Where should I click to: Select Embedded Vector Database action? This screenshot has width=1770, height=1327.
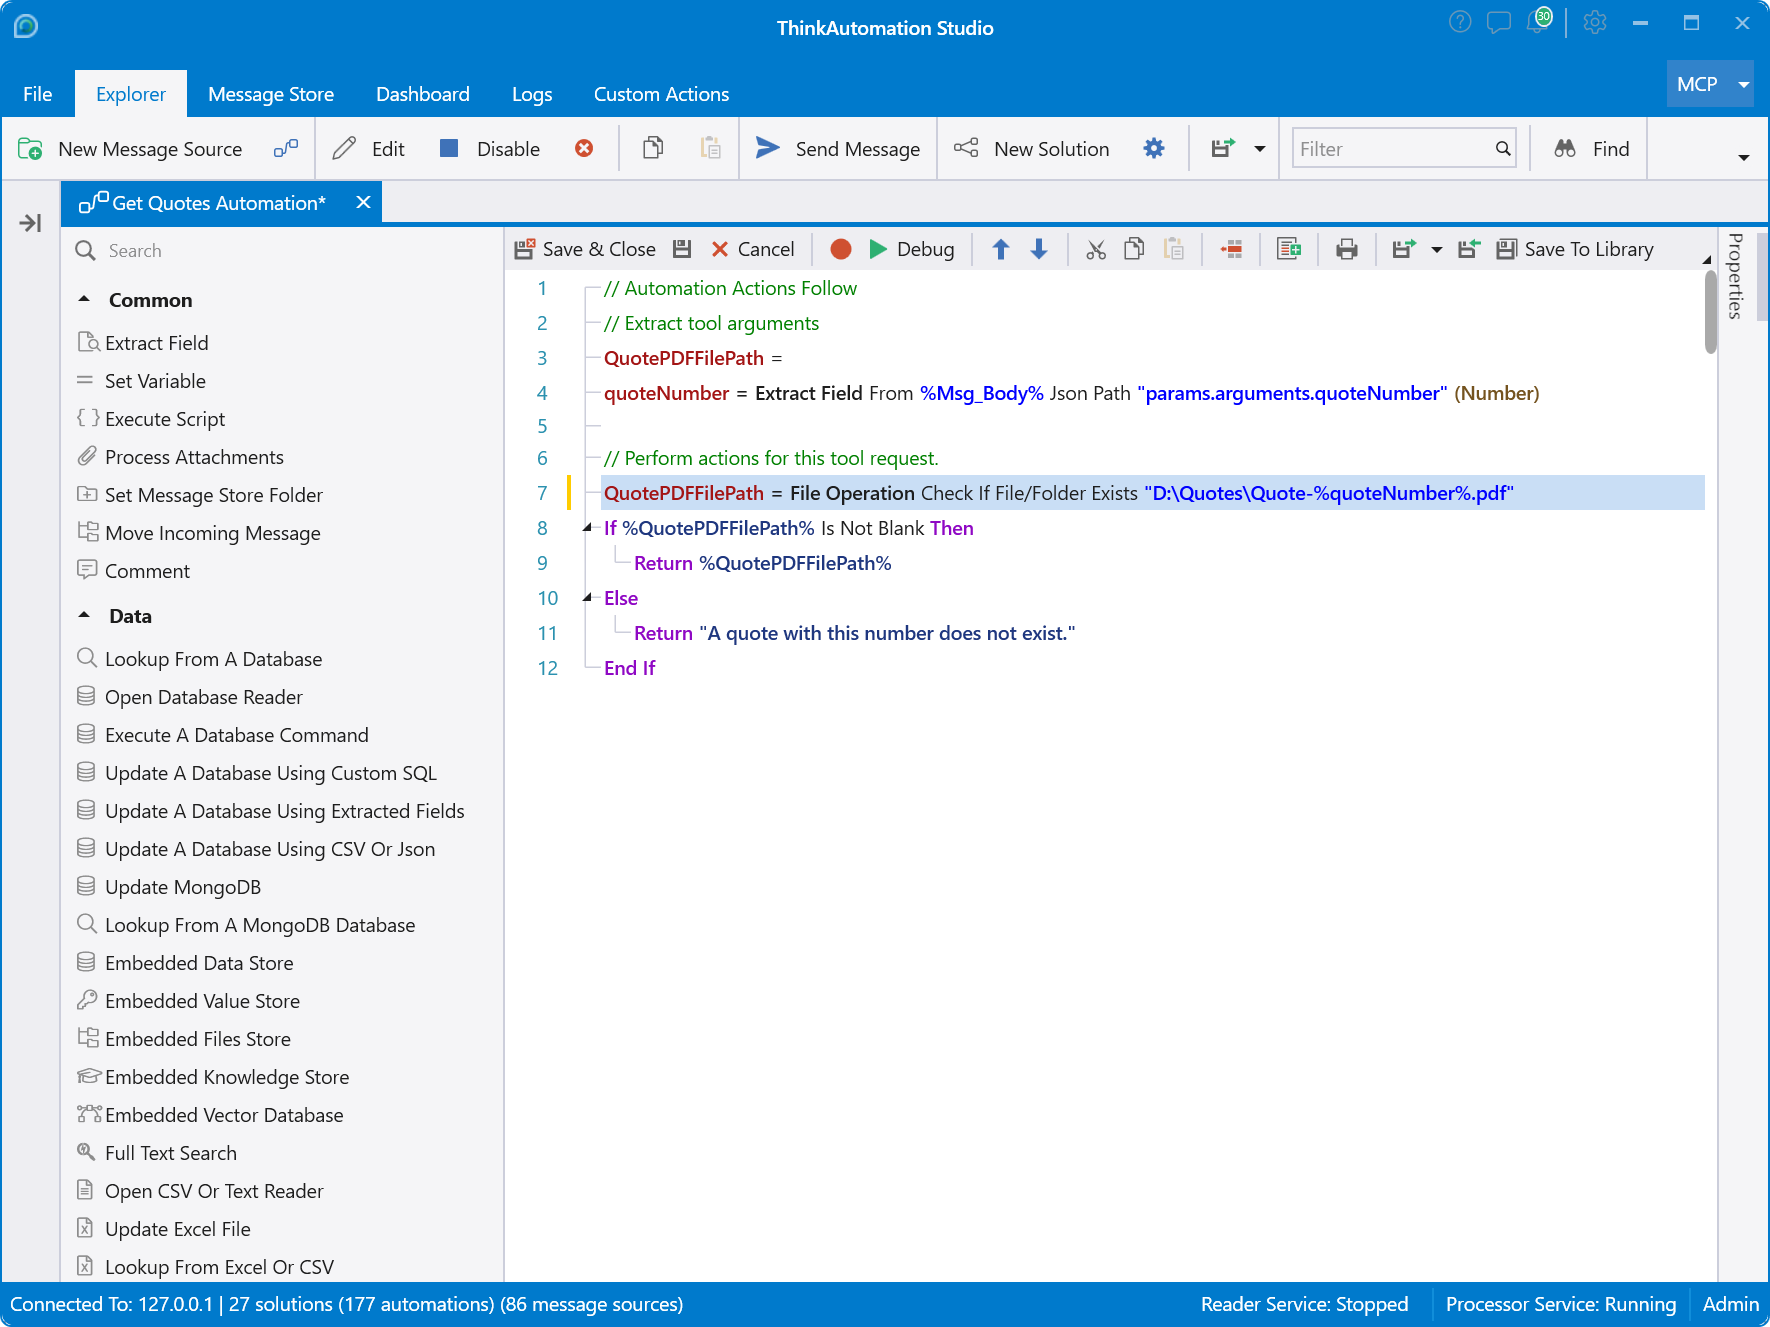[224, 1115]
